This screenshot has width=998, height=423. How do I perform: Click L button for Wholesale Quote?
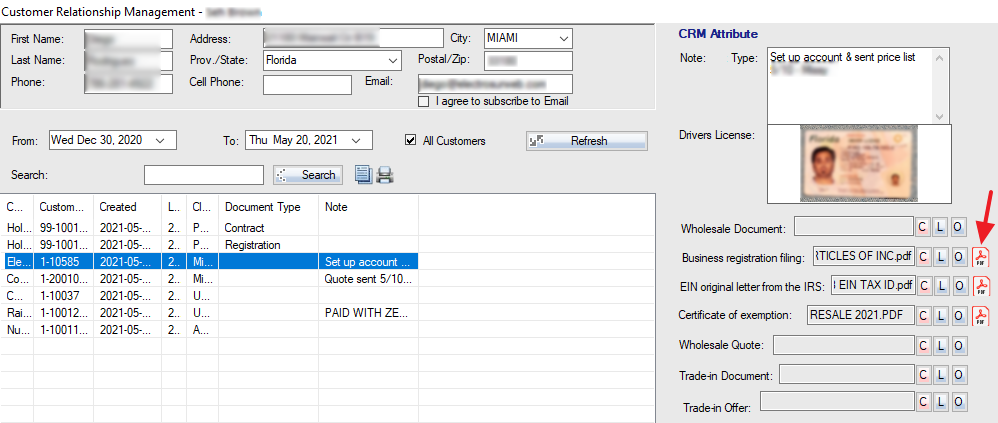941,345
